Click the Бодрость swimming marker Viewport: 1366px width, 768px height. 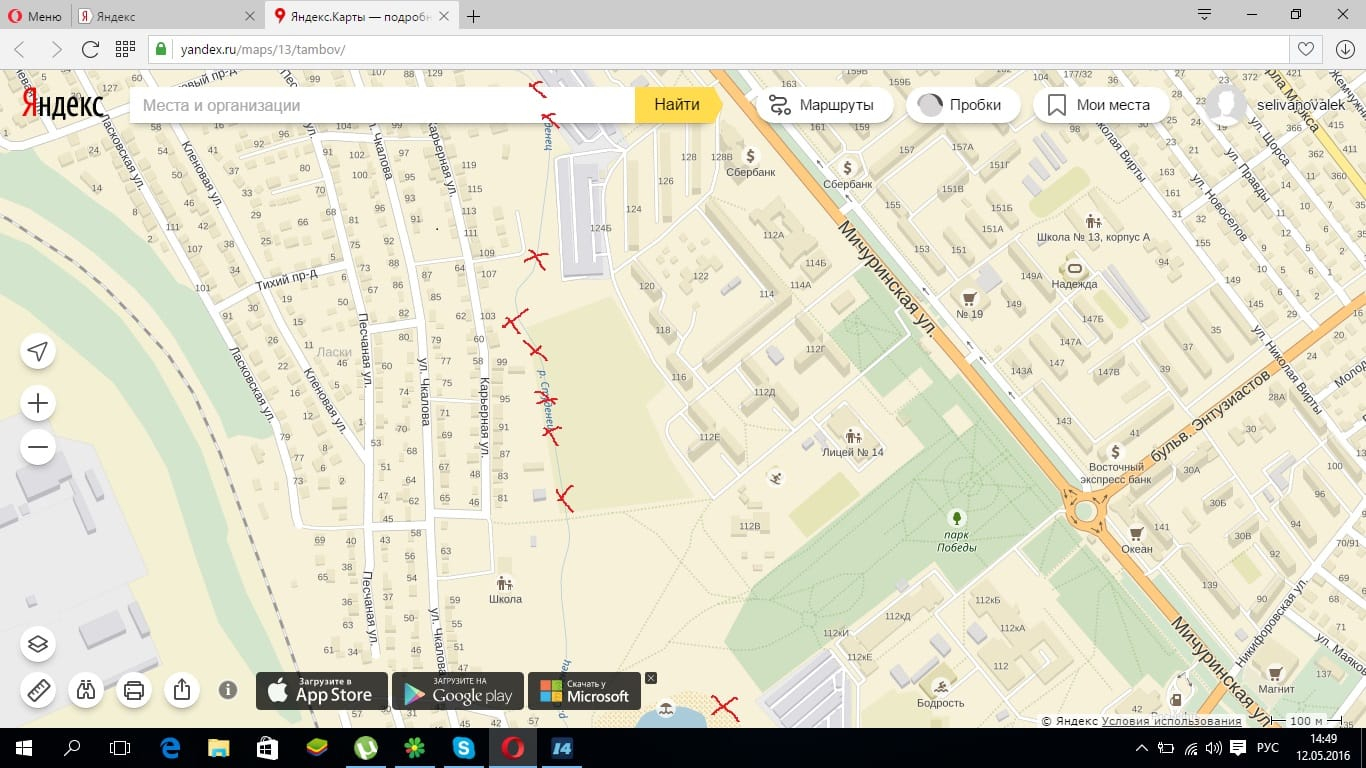941,687
